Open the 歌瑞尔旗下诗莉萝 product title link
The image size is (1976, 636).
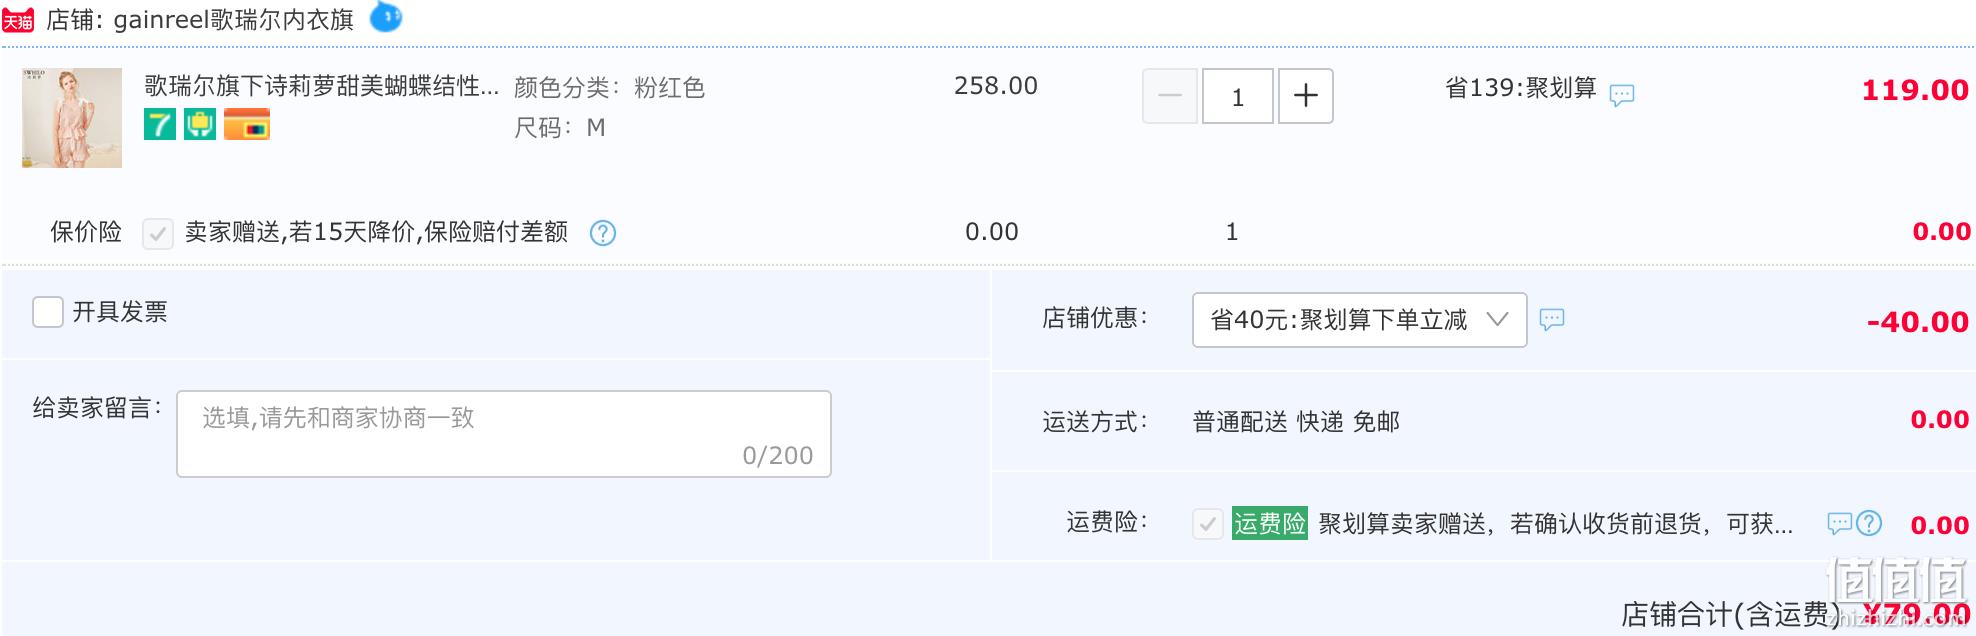(x=321, y=86)
